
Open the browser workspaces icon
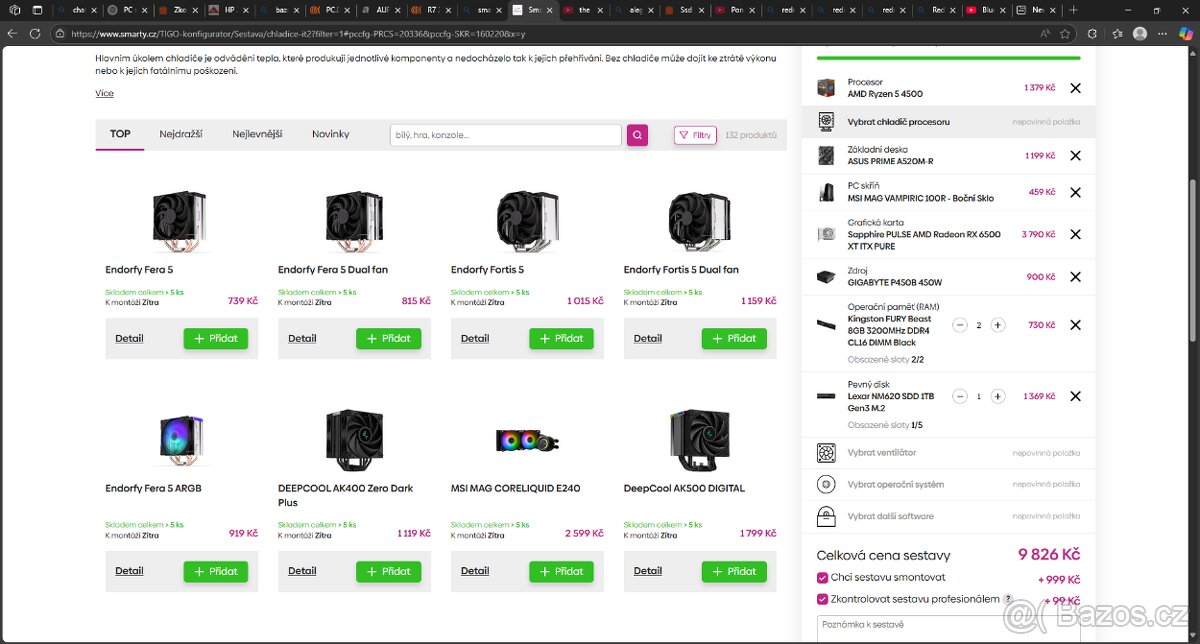14,10
